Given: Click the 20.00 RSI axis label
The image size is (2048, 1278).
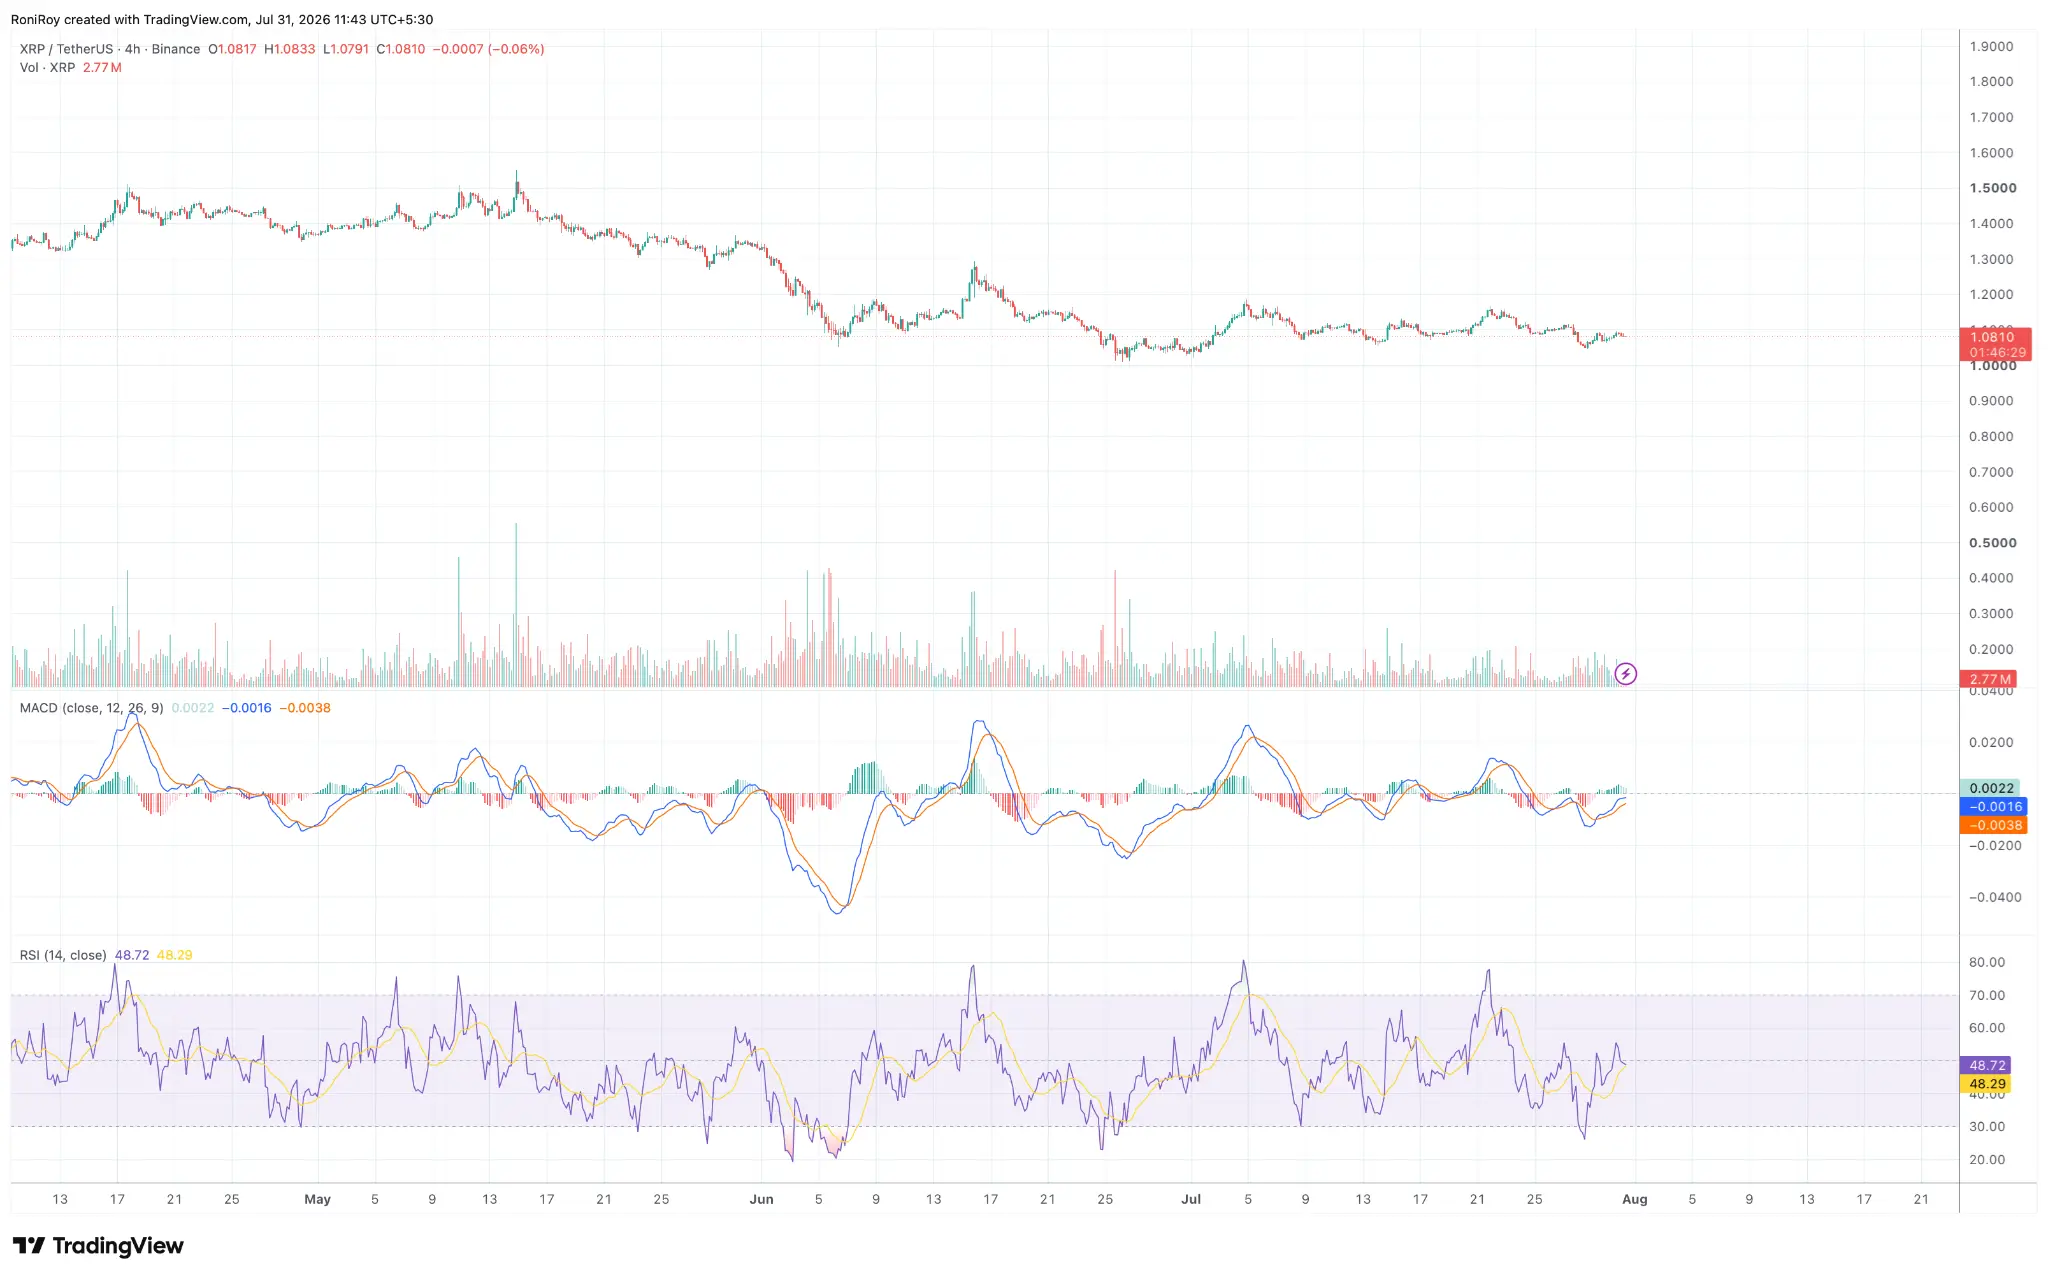Looking at the screenshot, I should pyautogui.click(x=1987, y=1160).
